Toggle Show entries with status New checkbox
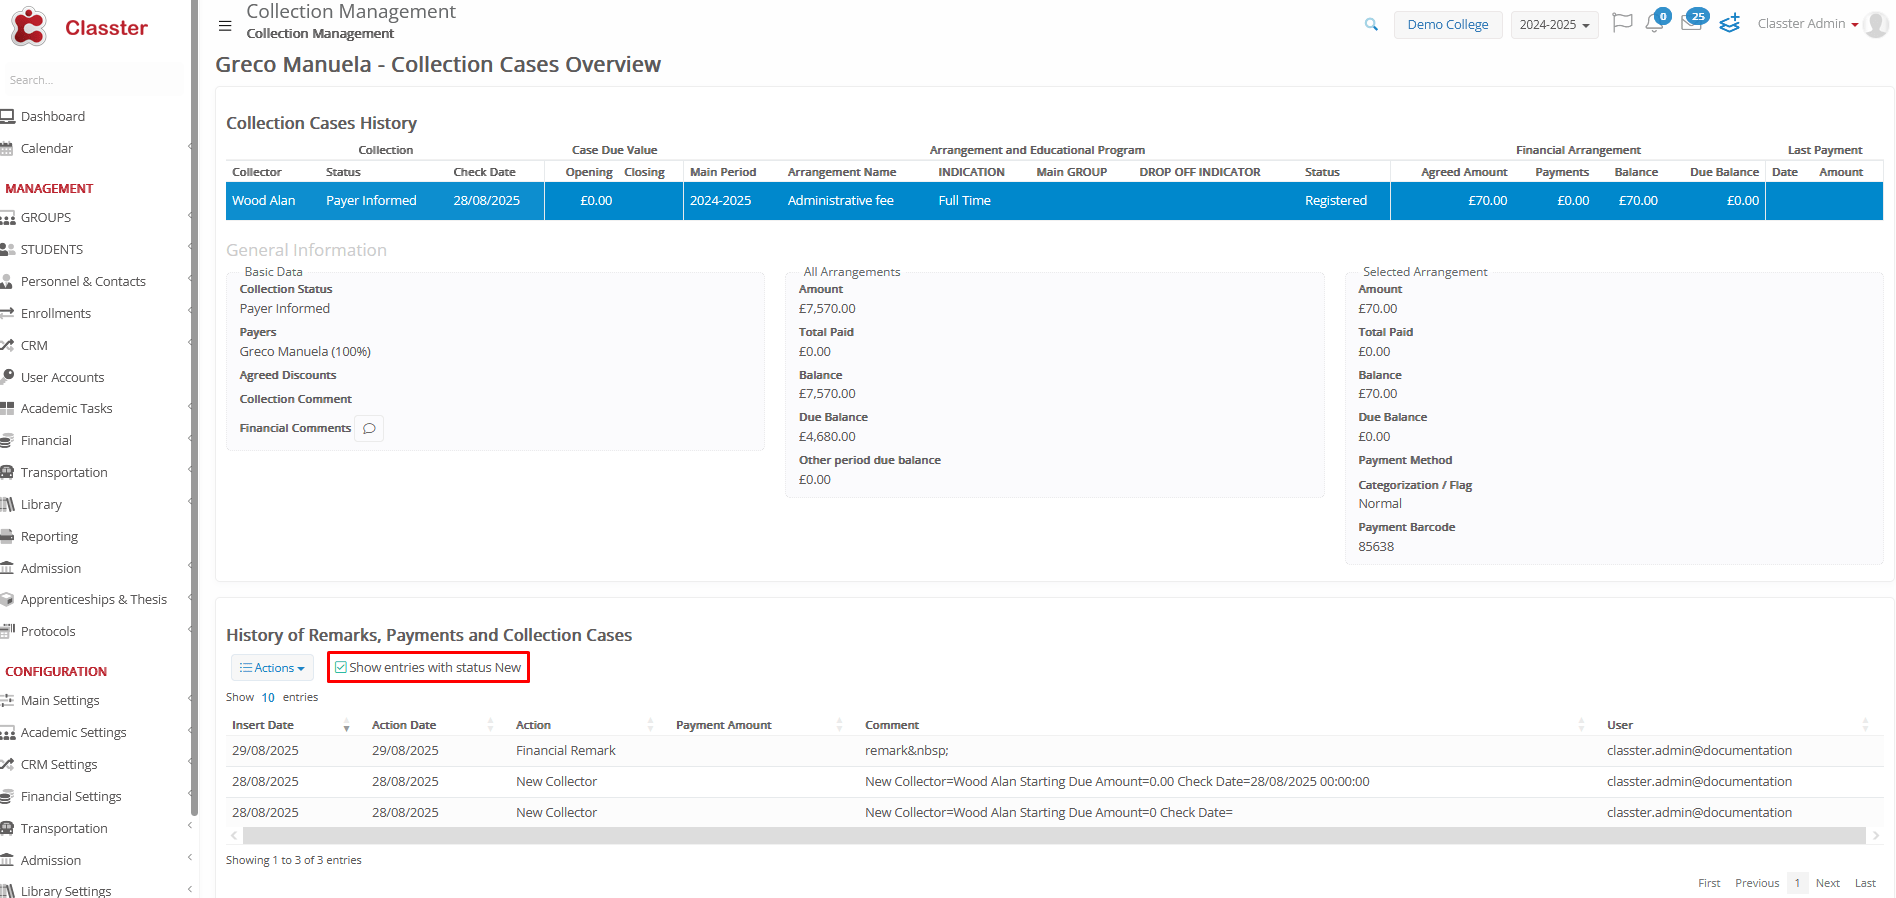This screenshot has width=1896, height=898. pyautogui.click(x=341, y=667)
